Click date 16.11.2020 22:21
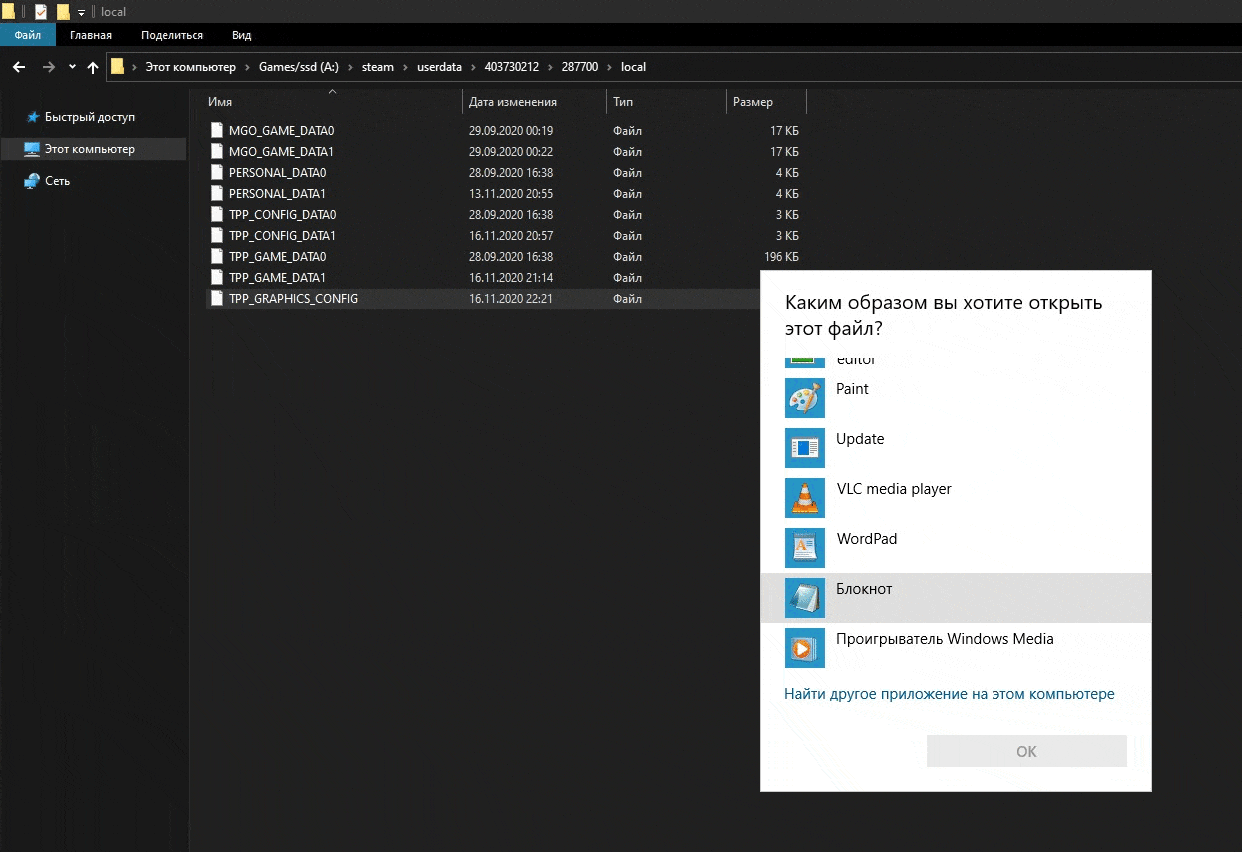This screenshot has height=852, width=1242. tap(511, 298)
